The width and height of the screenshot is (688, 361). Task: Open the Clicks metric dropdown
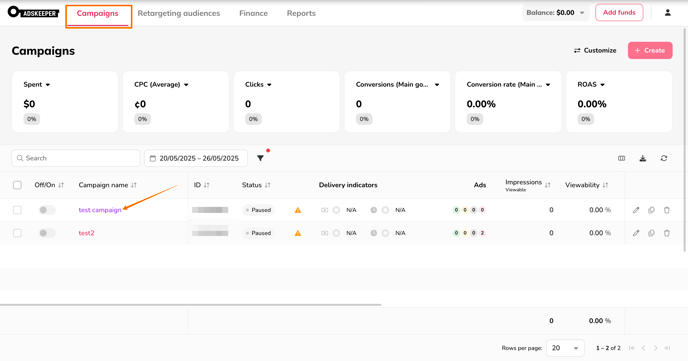coord(258,84)
